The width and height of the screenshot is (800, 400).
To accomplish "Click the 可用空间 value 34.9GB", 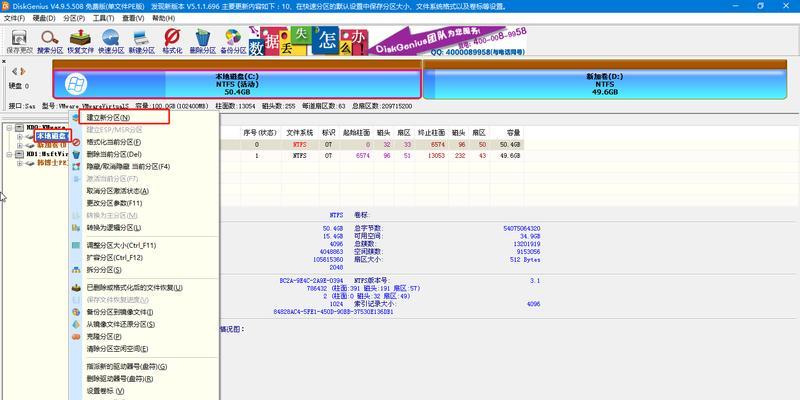I will (531, 236).
